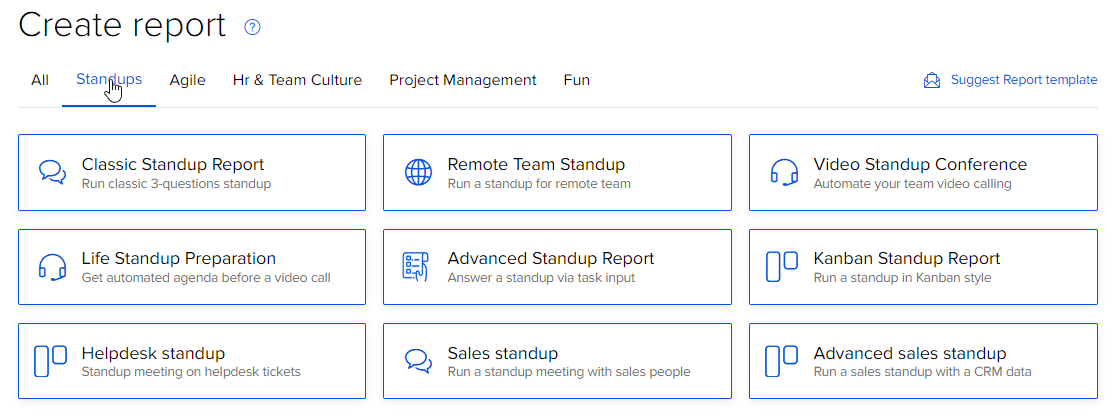The image size is (1115, 418).
Task: Click the board icon for Advanced sales standup
Action: pyautogui.click(x=782, y=360)
